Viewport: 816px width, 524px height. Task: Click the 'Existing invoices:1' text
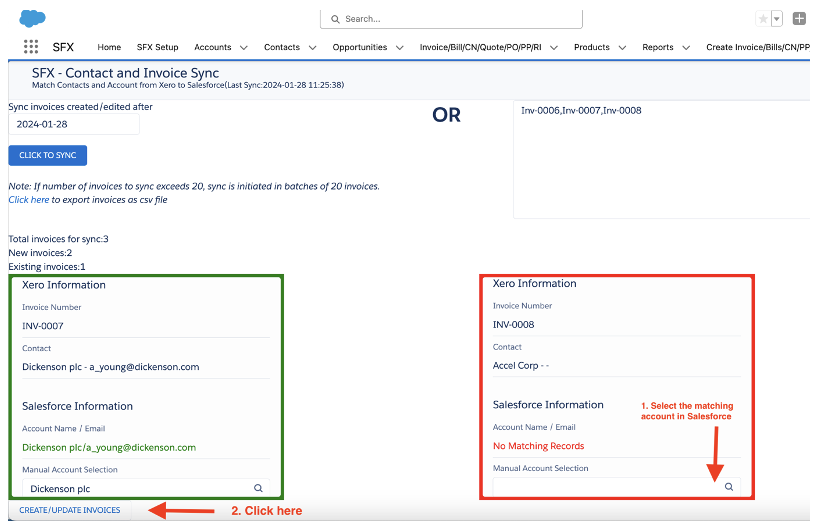click(x=47, y=266)
